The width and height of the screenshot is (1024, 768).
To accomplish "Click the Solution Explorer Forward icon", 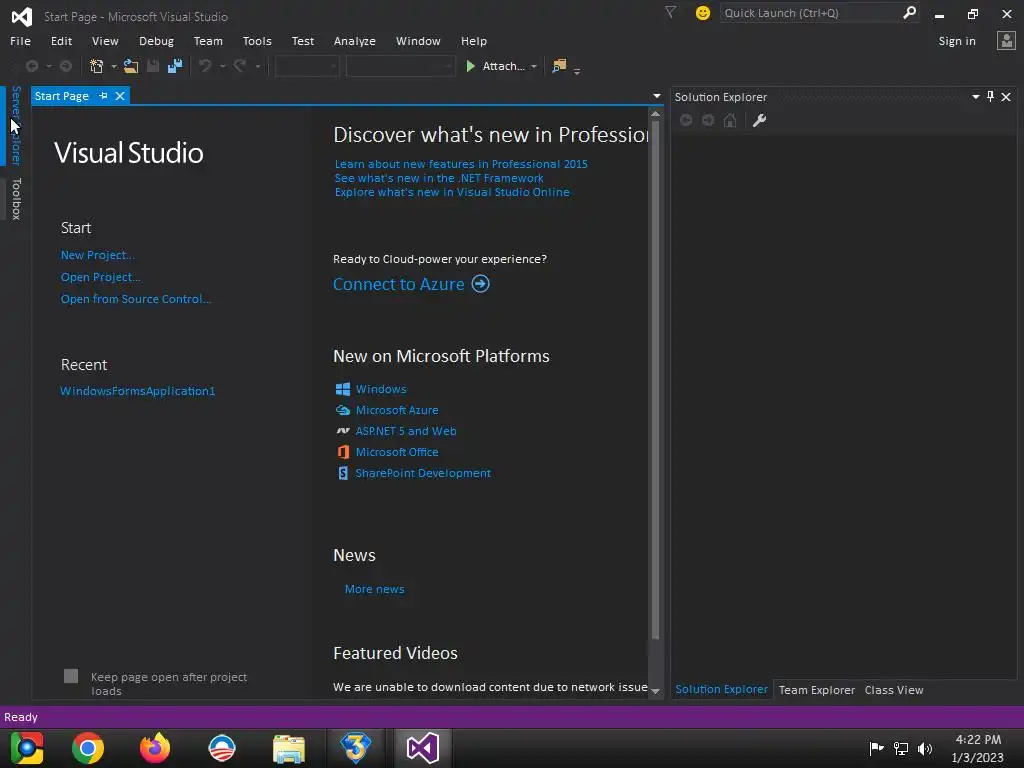I will pos(708,120).
